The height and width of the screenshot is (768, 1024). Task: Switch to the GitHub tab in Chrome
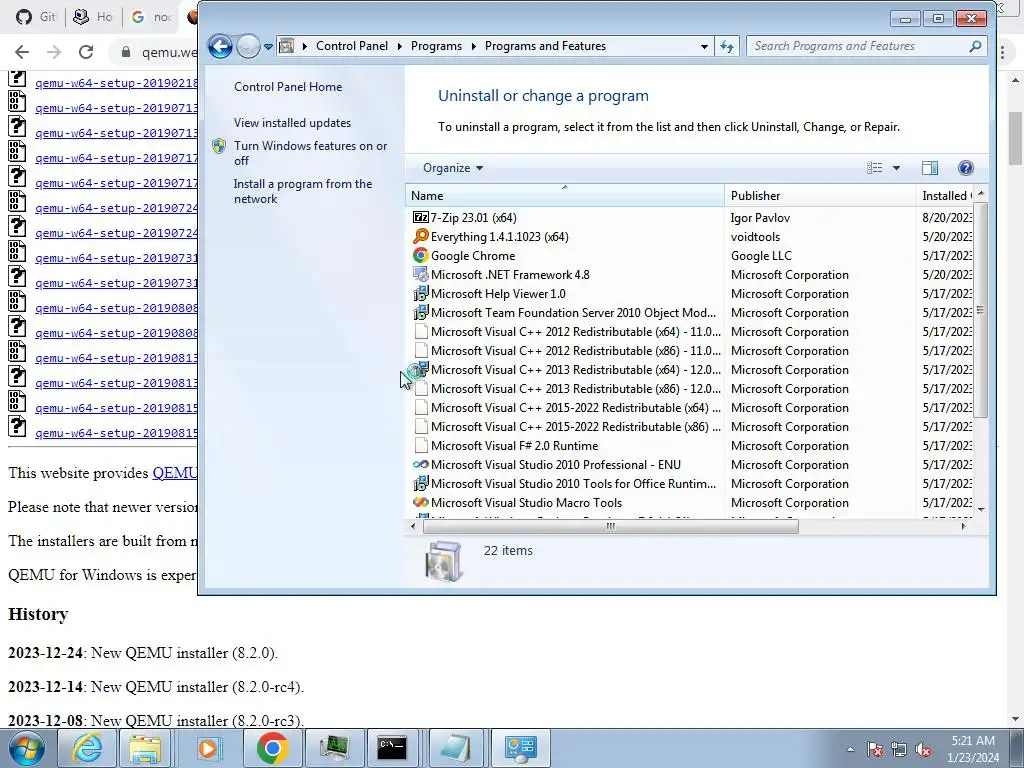tap(35, 16)
